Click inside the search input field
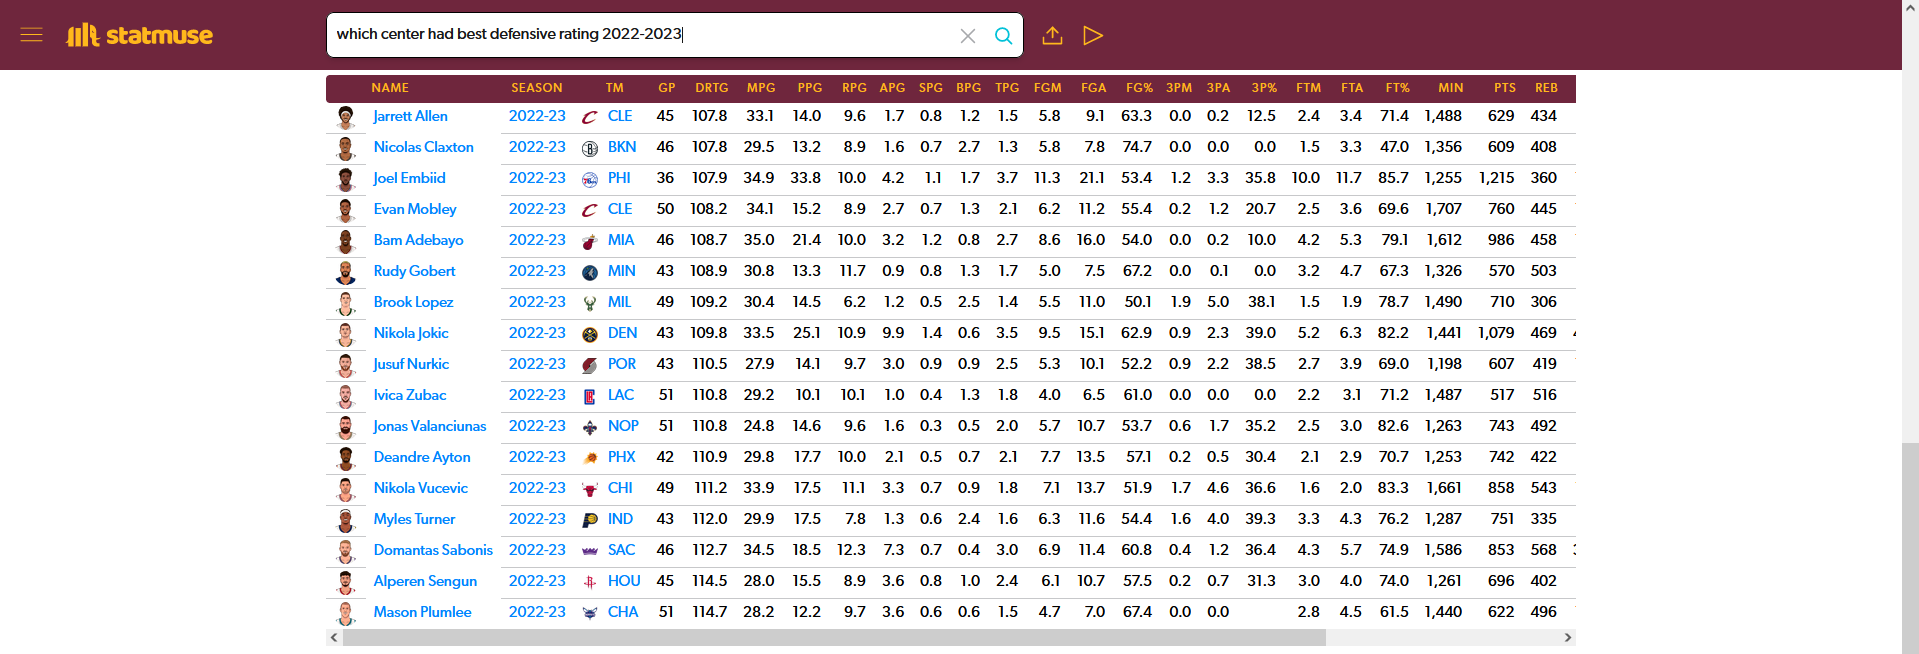Image resolution: width=1919 pixels, height=654 pixels. pyautogui.click(x=640, y=35)
